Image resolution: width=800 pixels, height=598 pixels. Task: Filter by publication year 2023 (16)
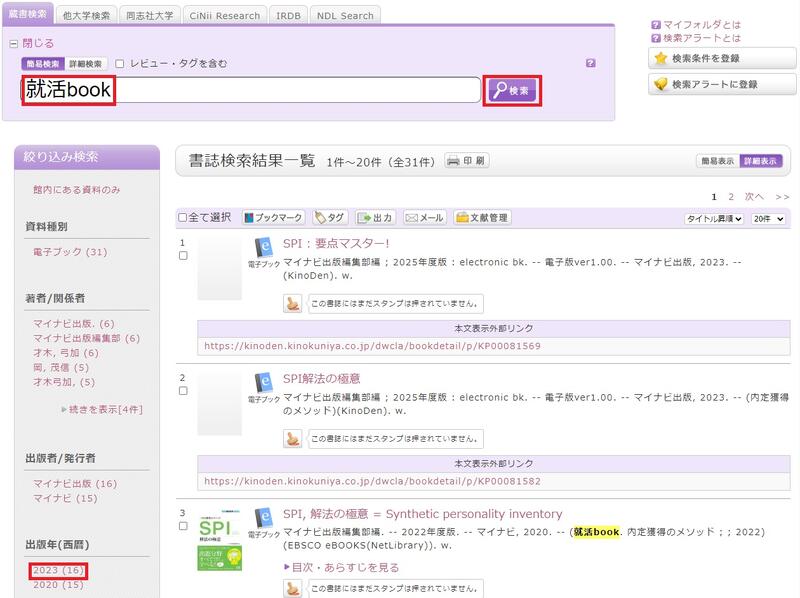[x=58, y=570]
